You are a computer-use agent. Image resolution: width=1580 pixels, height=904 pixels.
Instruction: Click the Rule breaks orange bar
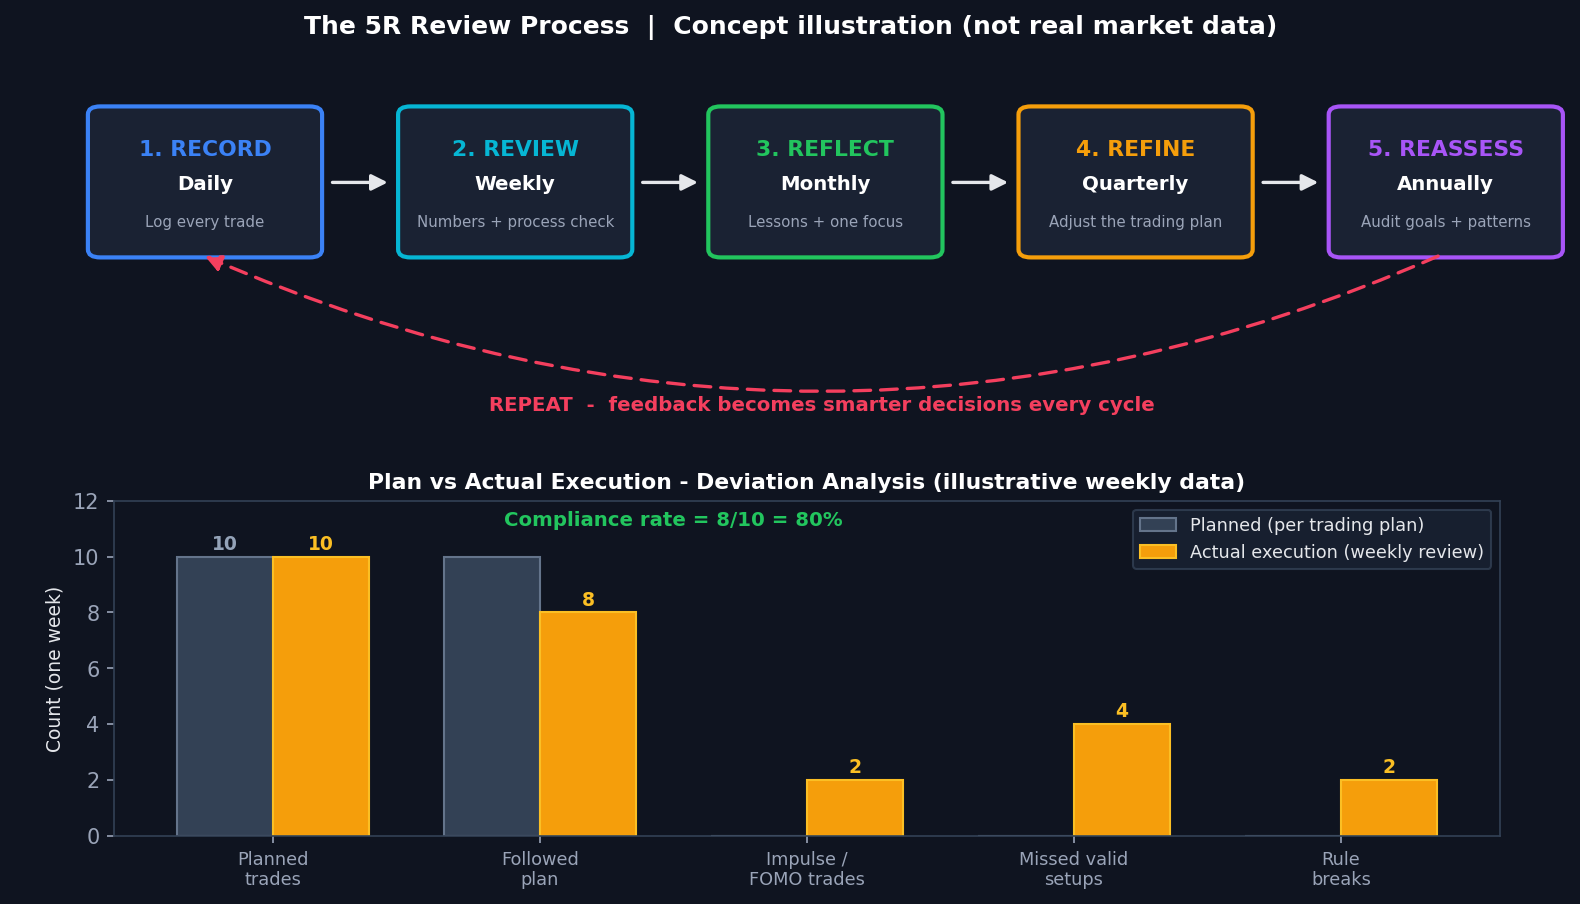pyautogui.click(x=1389, y=808)
